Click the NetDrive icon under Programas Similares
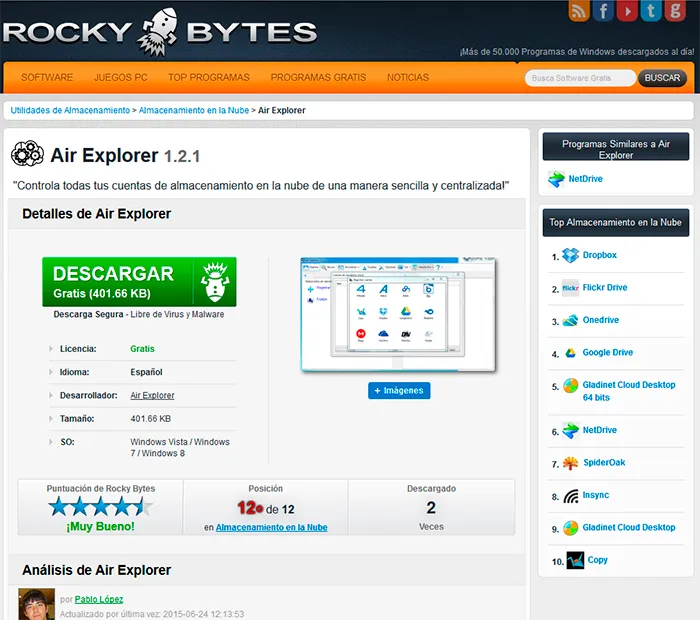This screenshot has height=620, width=700. click(556, 179)
